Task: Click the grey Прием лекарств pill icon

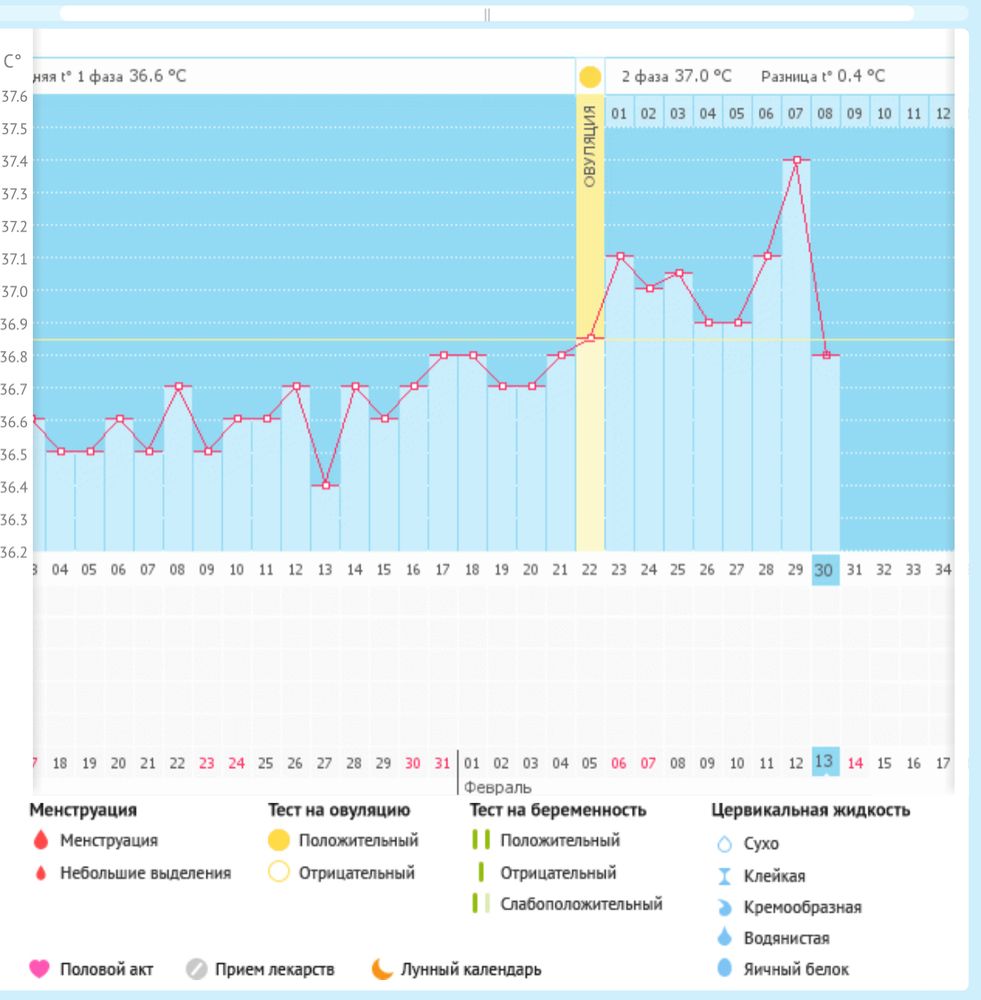Action: click(x=196, y=969)
